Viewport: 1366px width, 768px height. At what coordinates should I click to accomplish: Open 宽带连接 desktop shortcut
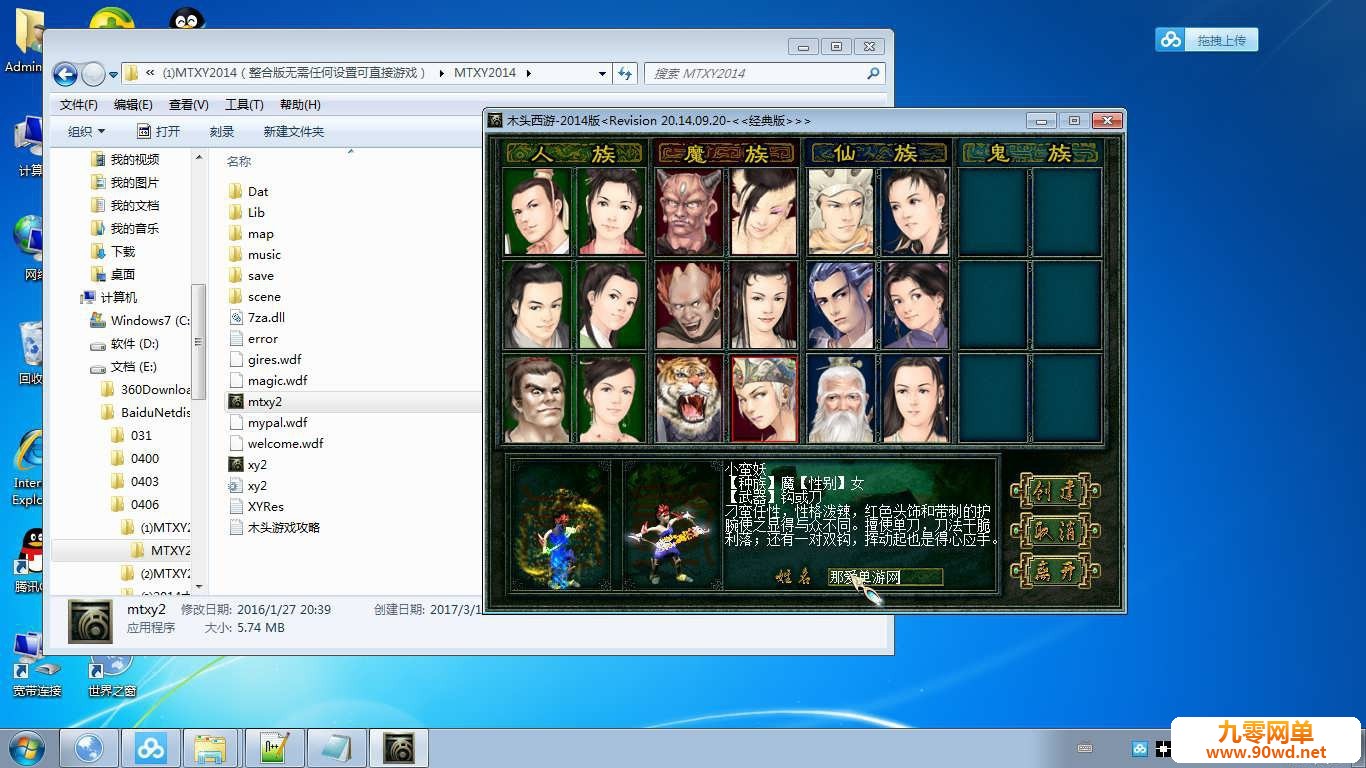coord(36,665)
